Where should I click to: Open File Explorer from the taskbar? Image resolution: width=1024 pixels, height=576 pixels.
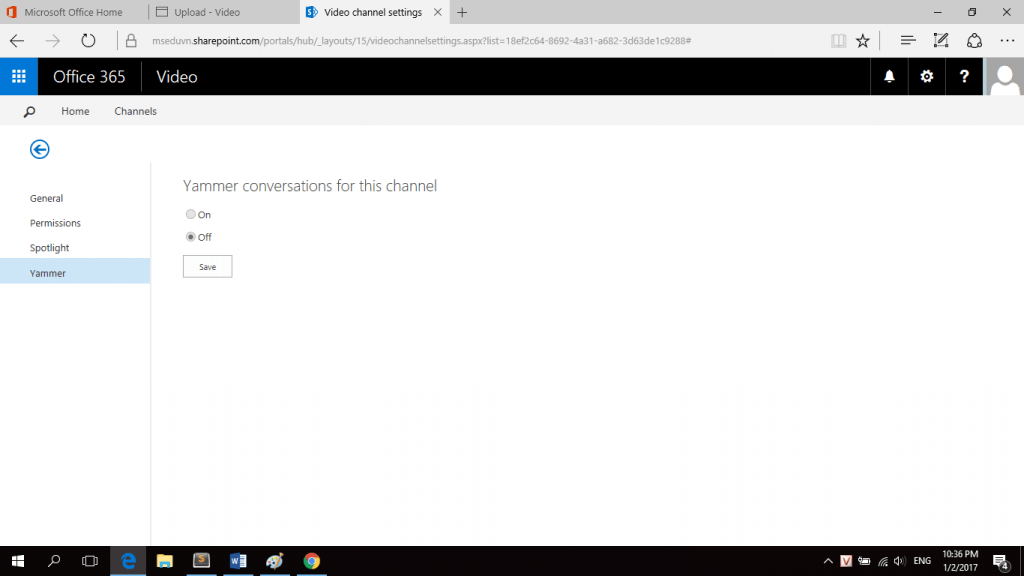165,561
